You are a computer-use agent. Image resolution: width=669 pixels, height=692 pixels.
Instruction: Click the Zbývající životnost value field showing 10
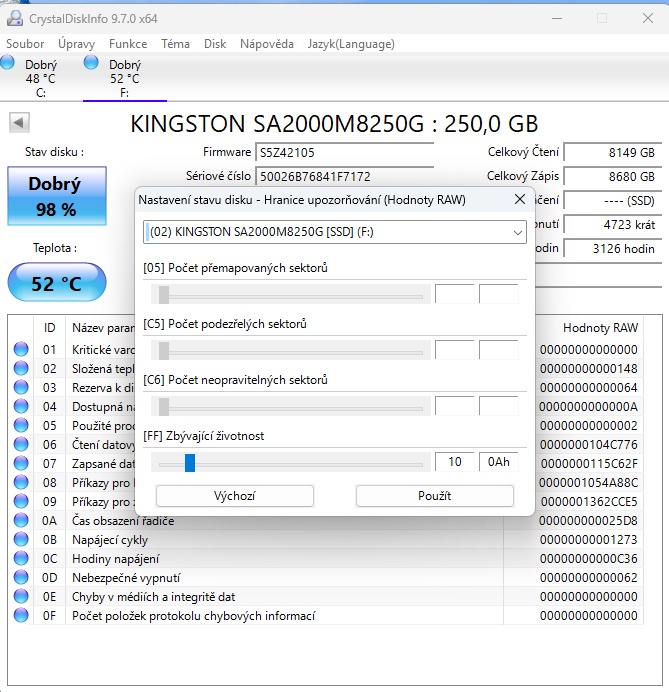pos(455,462)
